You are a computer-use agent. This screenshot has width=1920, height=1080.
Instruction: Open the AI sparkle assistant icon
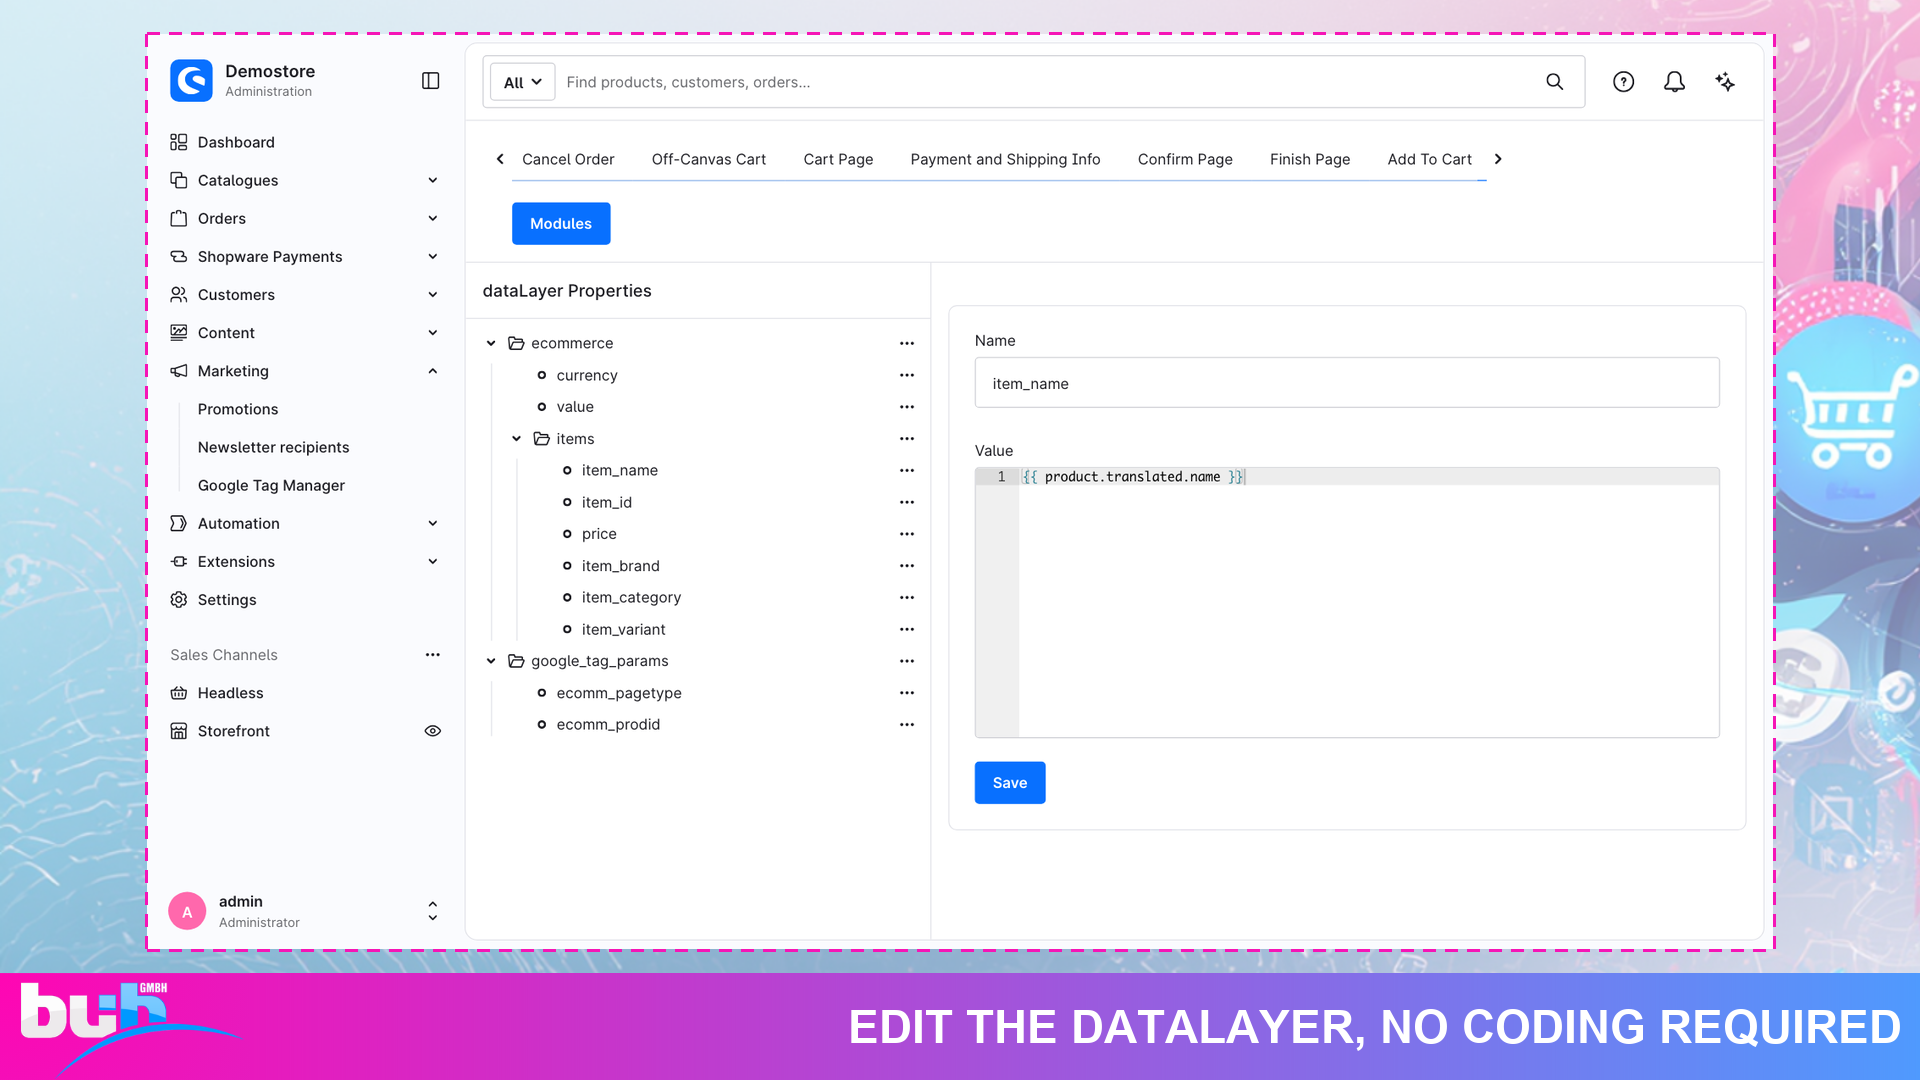click(x=1725, y=82)
